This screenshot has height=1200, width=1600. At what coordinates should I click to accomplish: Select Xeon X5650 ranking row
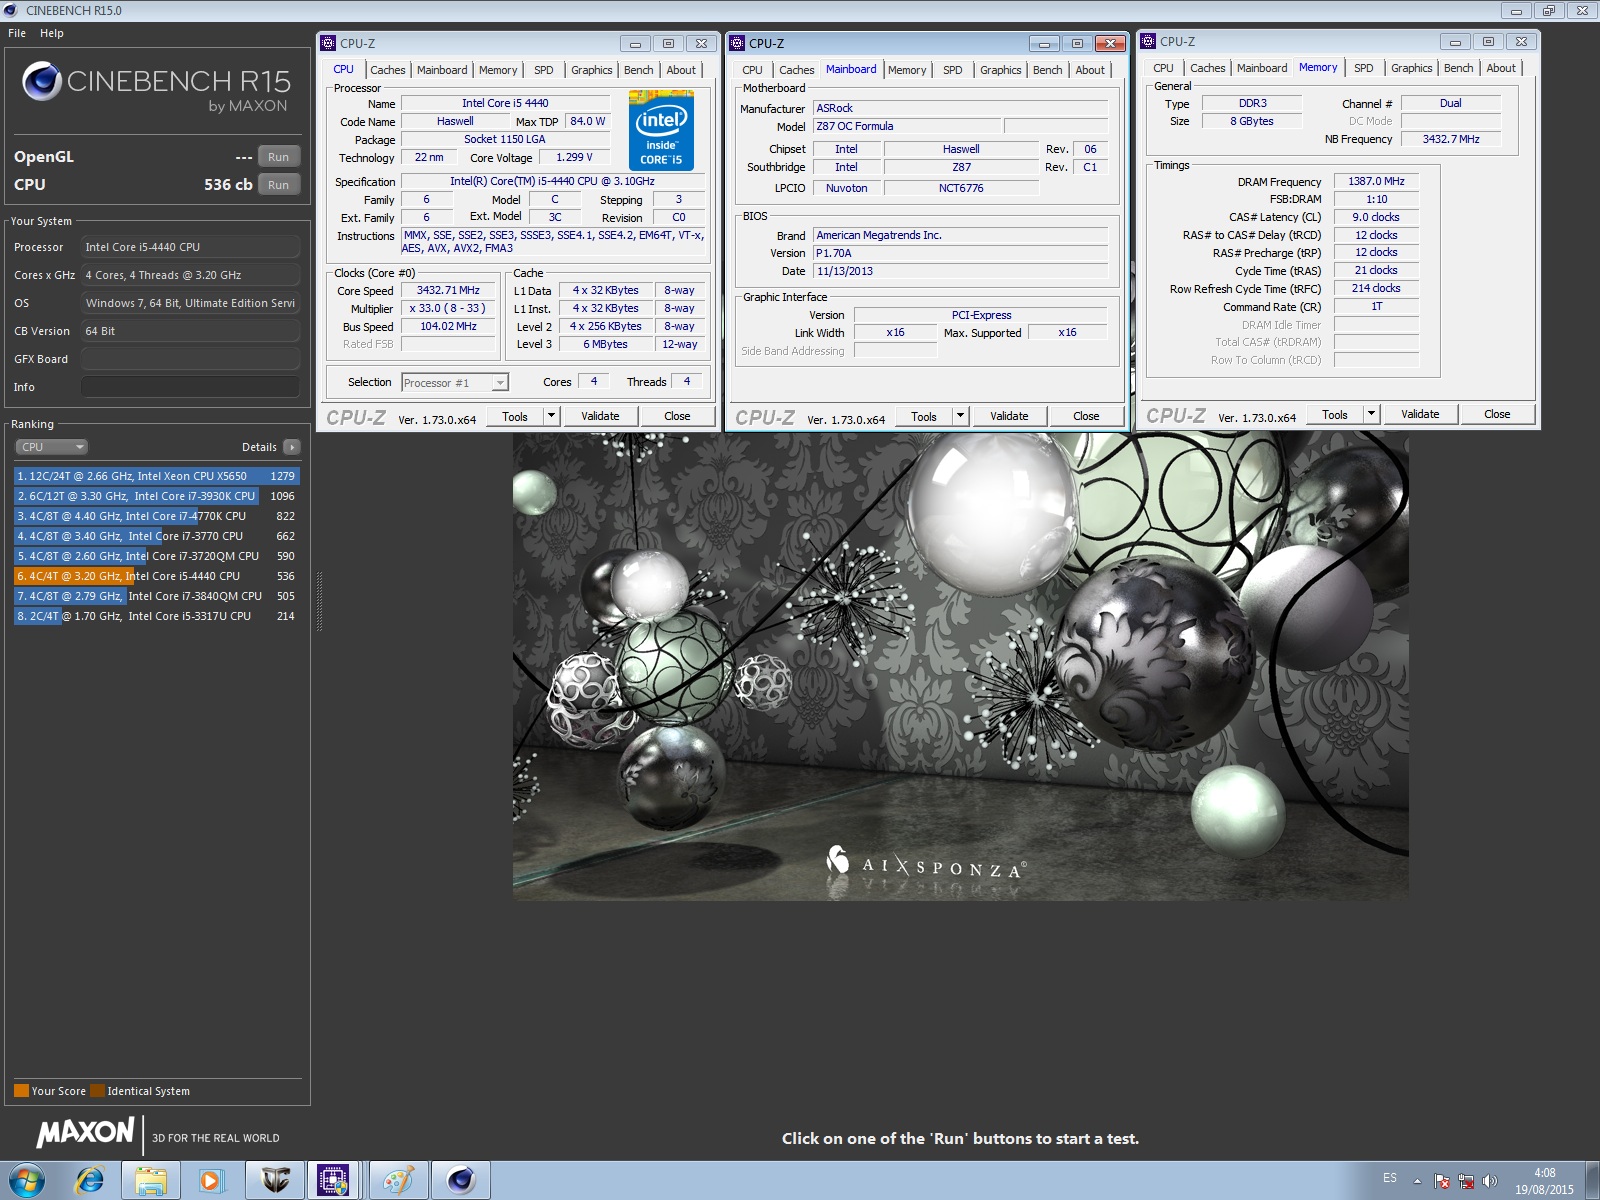click(157, 476)
